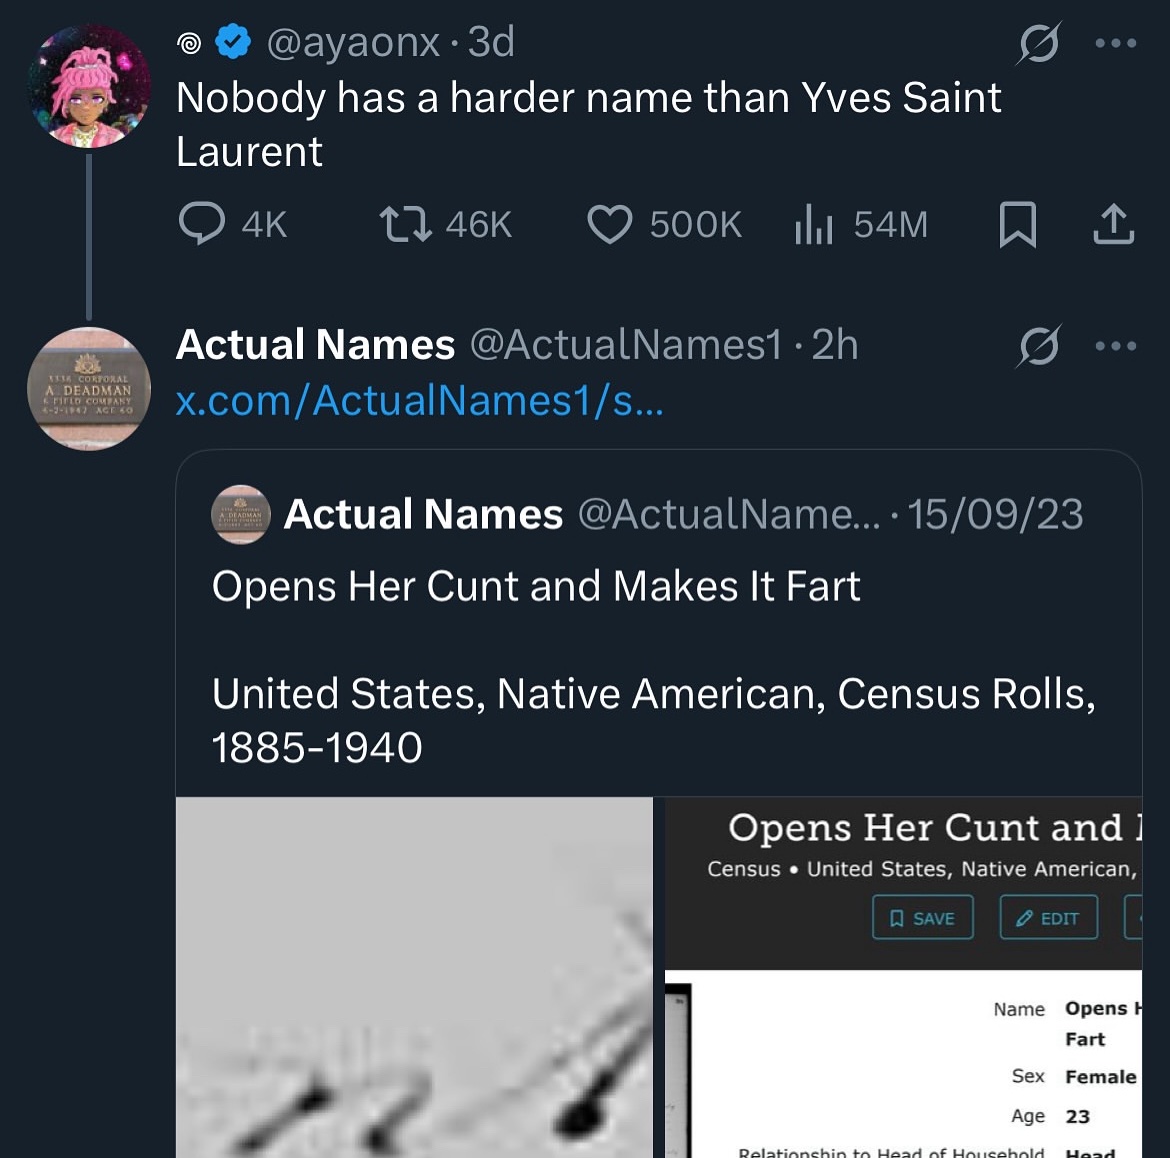This screenshot has height=1158, width=1170.
Task: Repost the @ayaonx tweet
Action: (x=405, y=224)
